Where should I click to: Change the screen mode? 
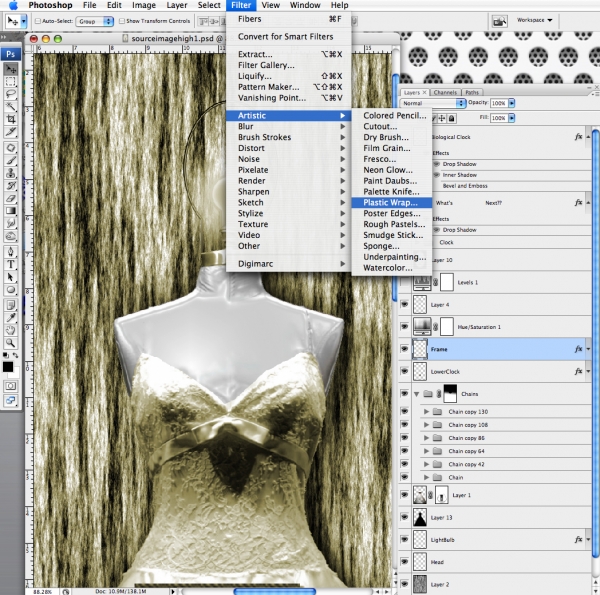coord(11,401)
